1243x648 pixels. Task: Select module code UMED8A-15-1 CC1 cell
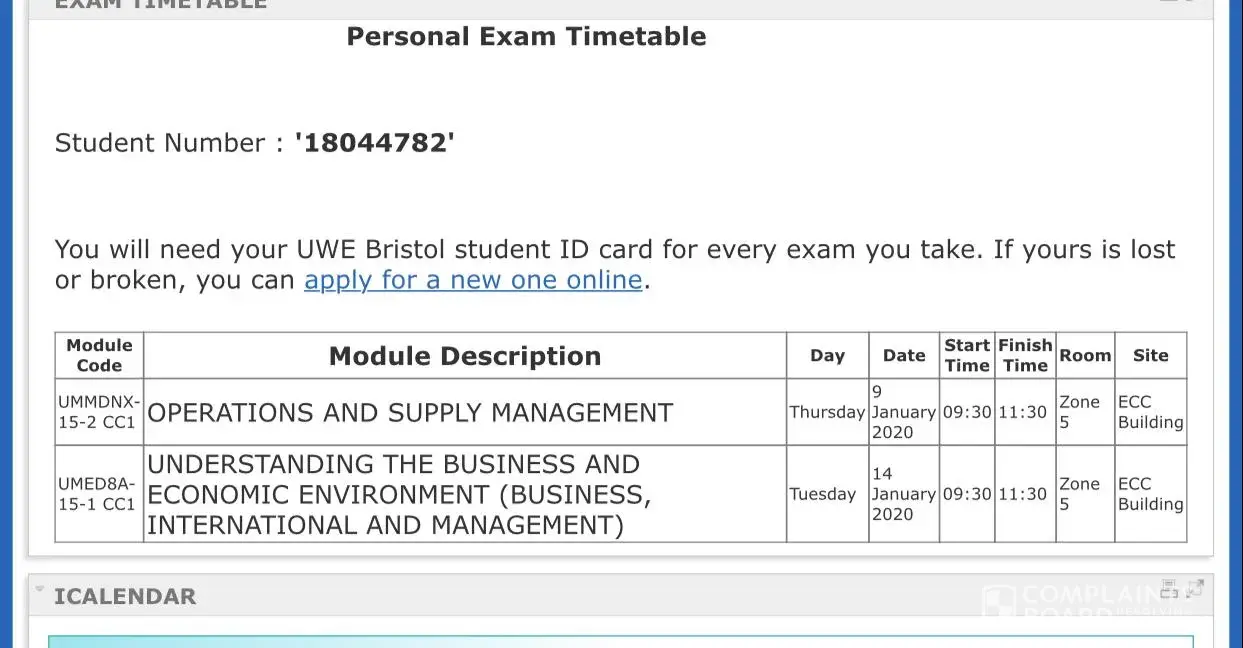pos(99,494)
